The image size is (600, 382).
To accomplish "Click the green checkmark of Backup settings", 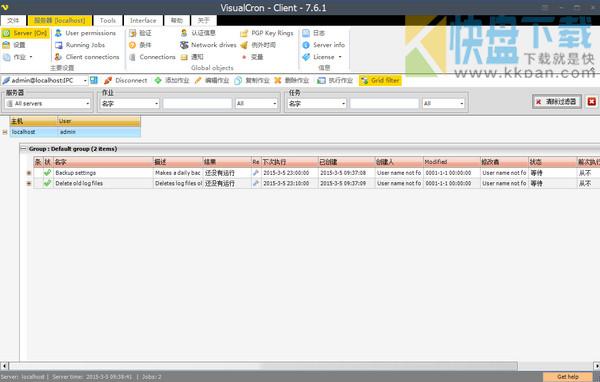I will click(47, 173).
